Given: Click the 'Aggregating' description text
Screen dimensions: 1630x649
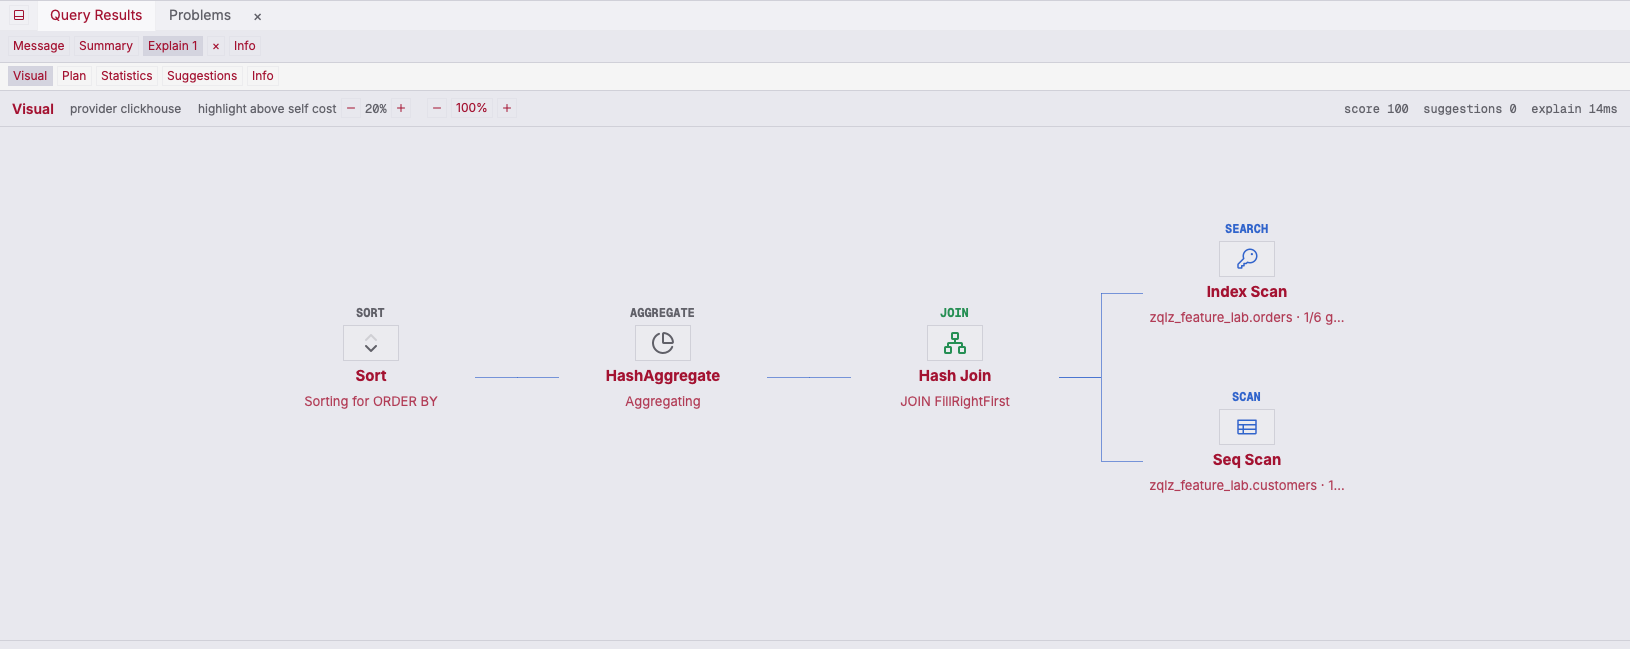Looking at the screenshot, I should coord(663,401).
